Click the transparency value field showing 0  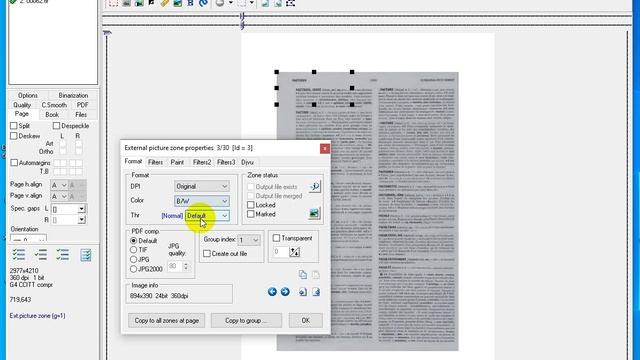(281, 252)
